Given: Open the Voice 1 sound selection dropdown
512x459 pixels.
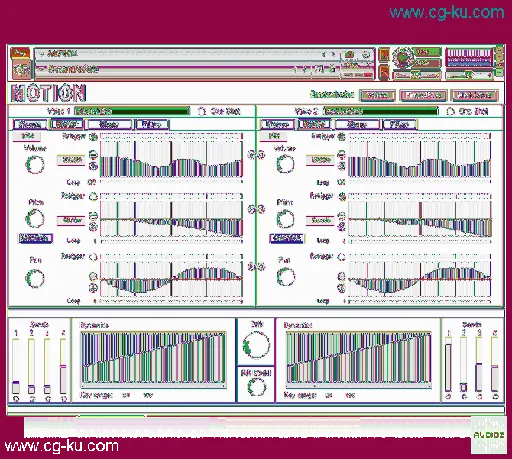Looking at the screenshot, I should point(132,111).
